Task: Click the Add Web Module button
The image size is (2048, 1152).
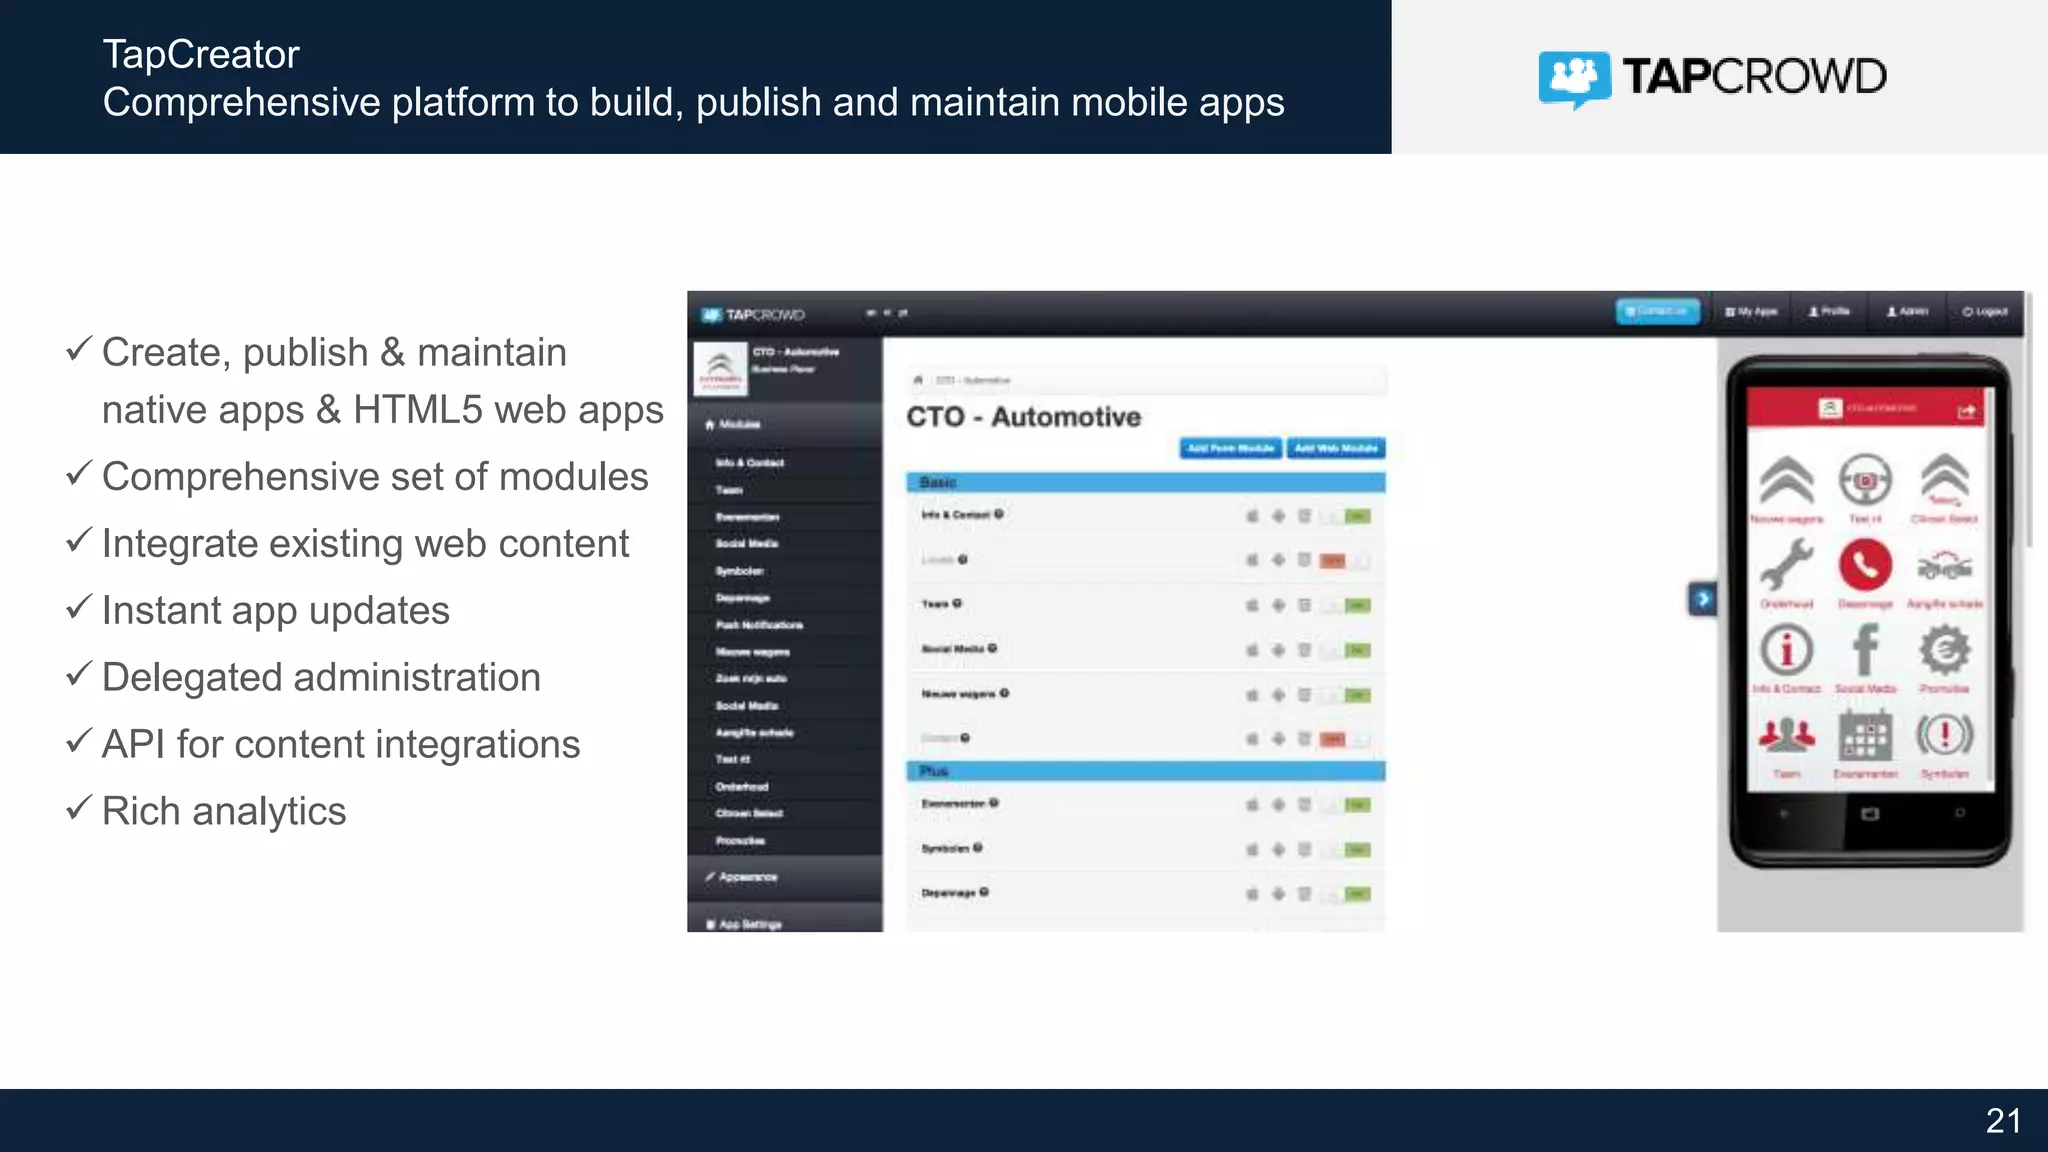Action: tap(1336, 448)
